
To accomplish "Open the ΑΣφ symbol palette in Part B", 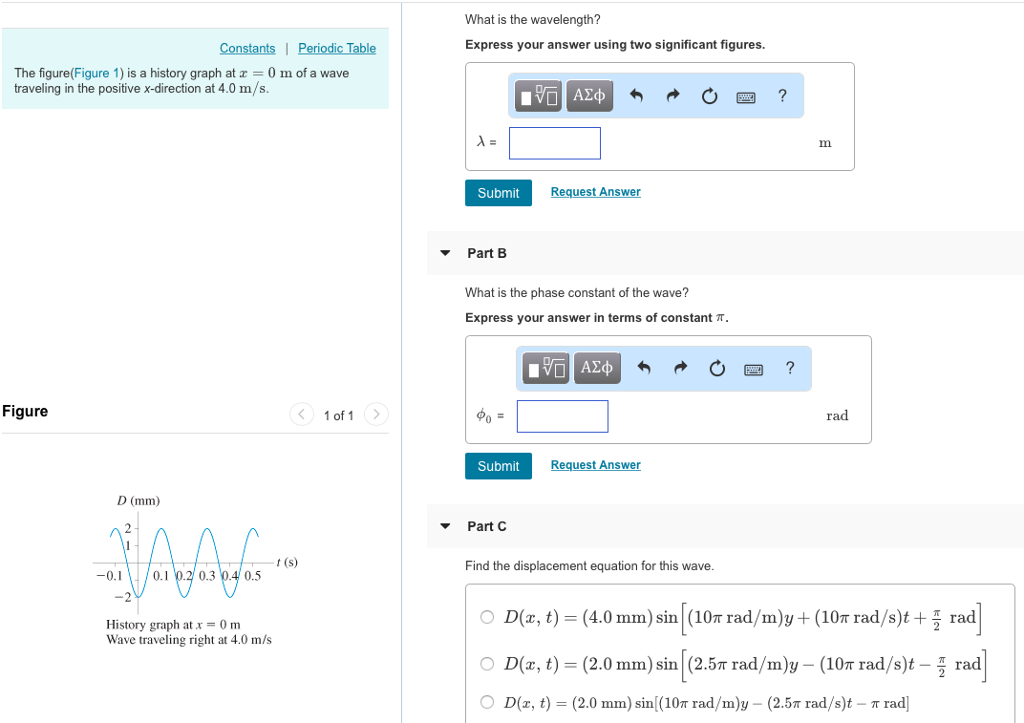I will [x=597, y=368].
